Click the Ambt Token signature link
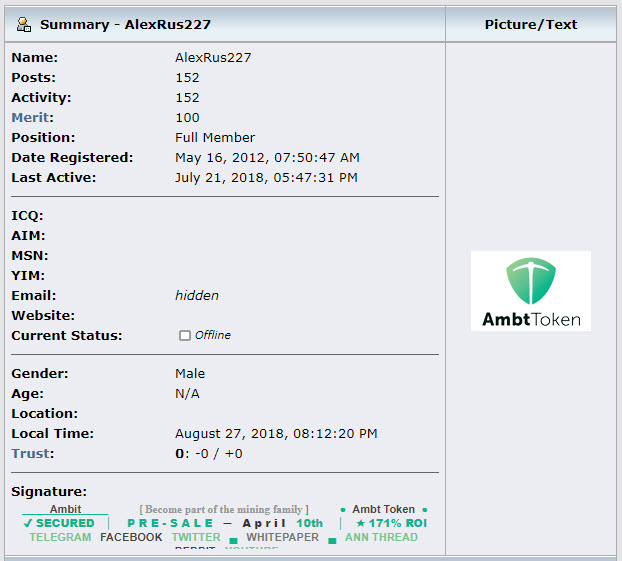The width and height of the screenshot is (622, 561). coord(383,509)
